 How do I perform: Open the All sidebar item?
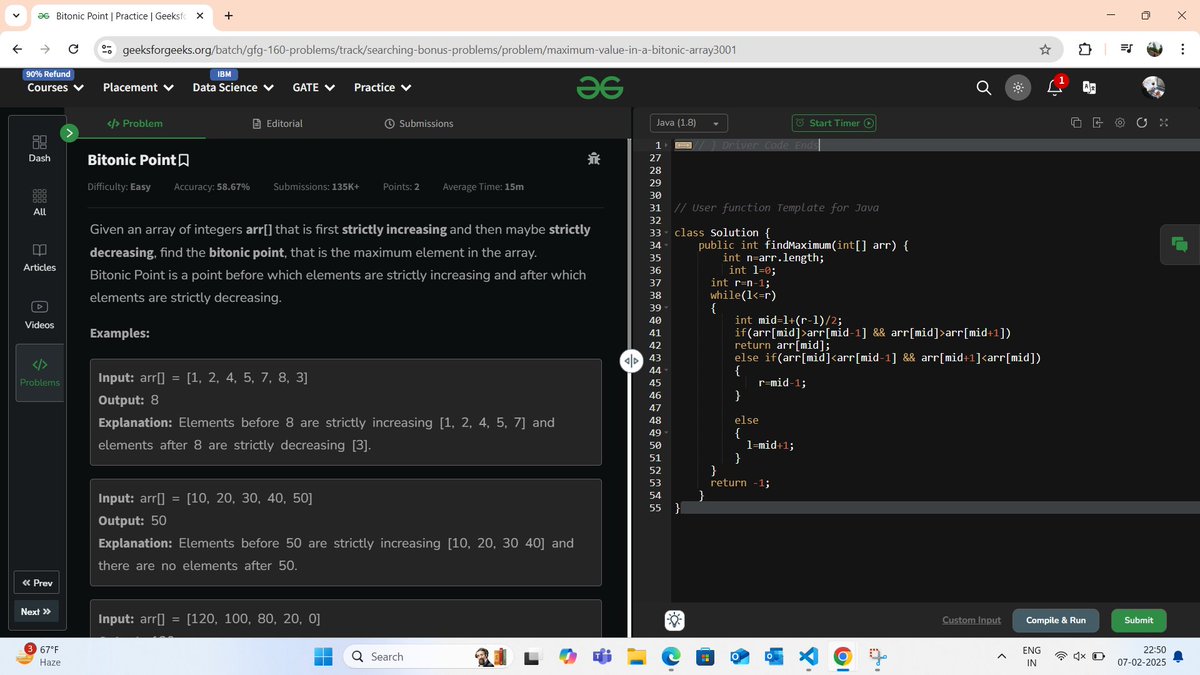coord(39,202)
